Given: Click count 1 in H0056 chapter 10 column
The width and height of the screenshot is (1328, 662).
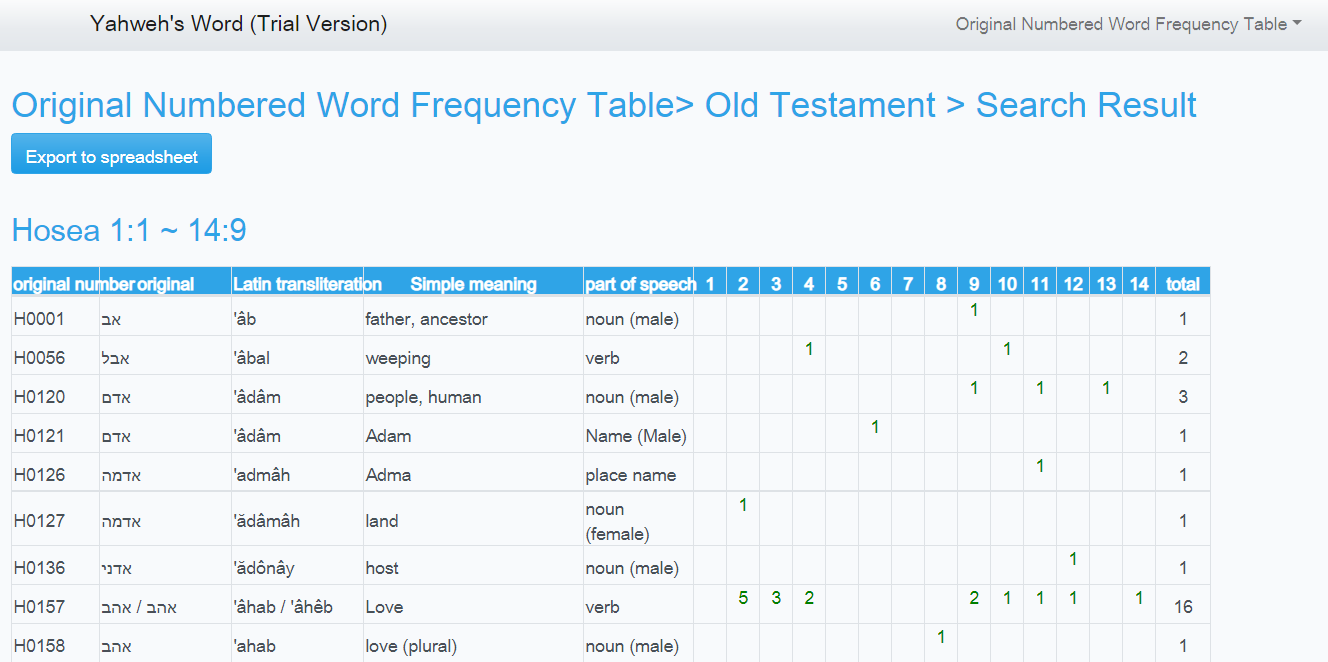Looking at the screenshot, I should pos(1007,349).
